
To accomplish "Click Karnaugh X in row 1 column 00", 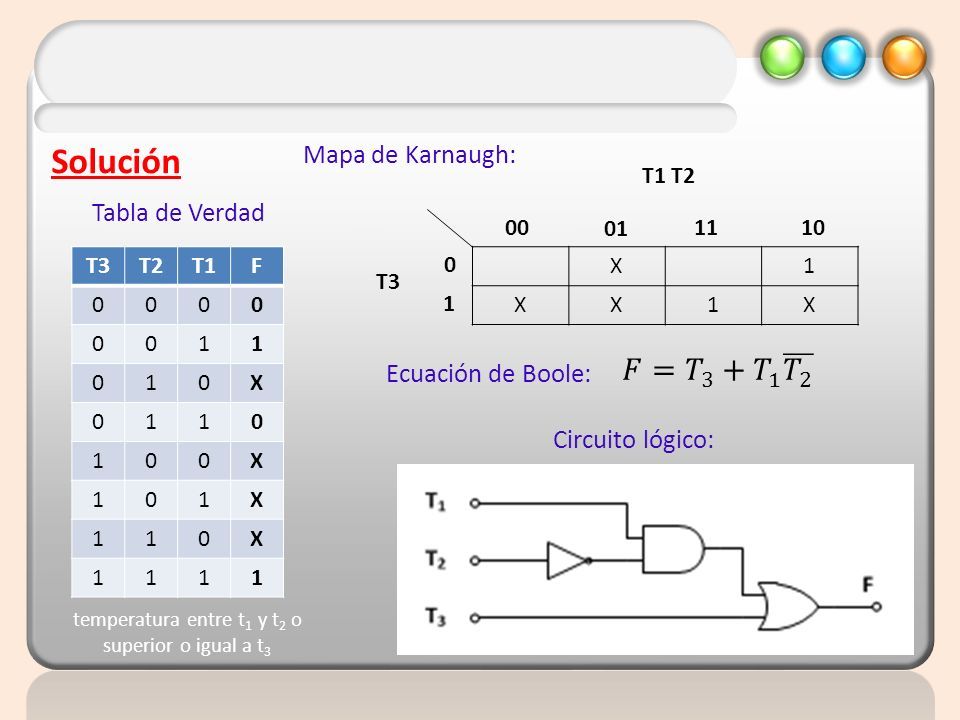I will click(520, 305).
